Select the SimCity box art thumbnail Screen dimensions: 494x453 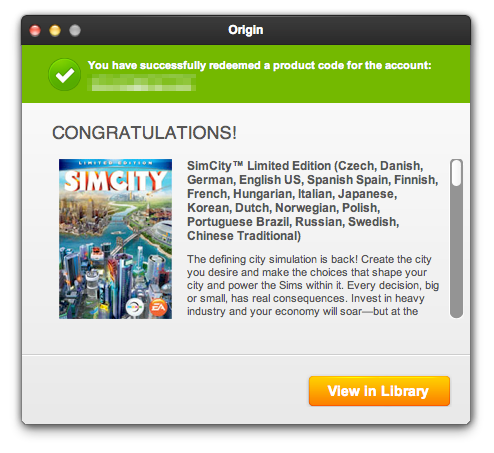115,239
